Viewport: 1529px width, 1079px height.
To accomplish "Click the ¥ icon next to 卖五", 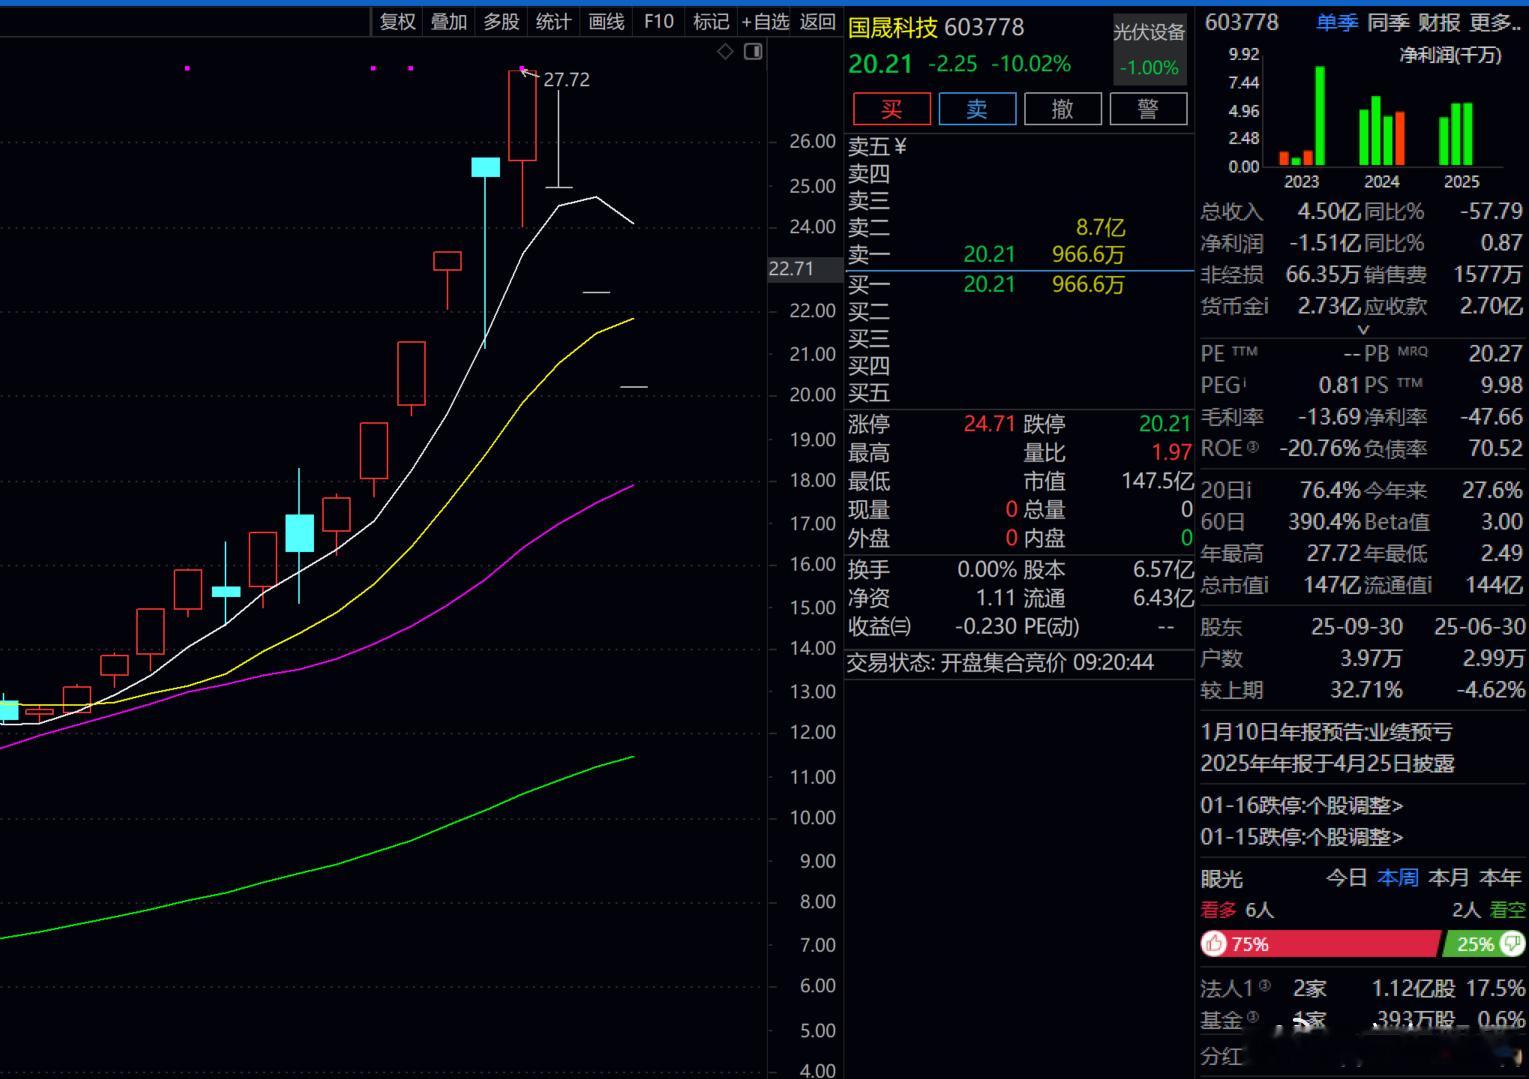I will point(901,145).
